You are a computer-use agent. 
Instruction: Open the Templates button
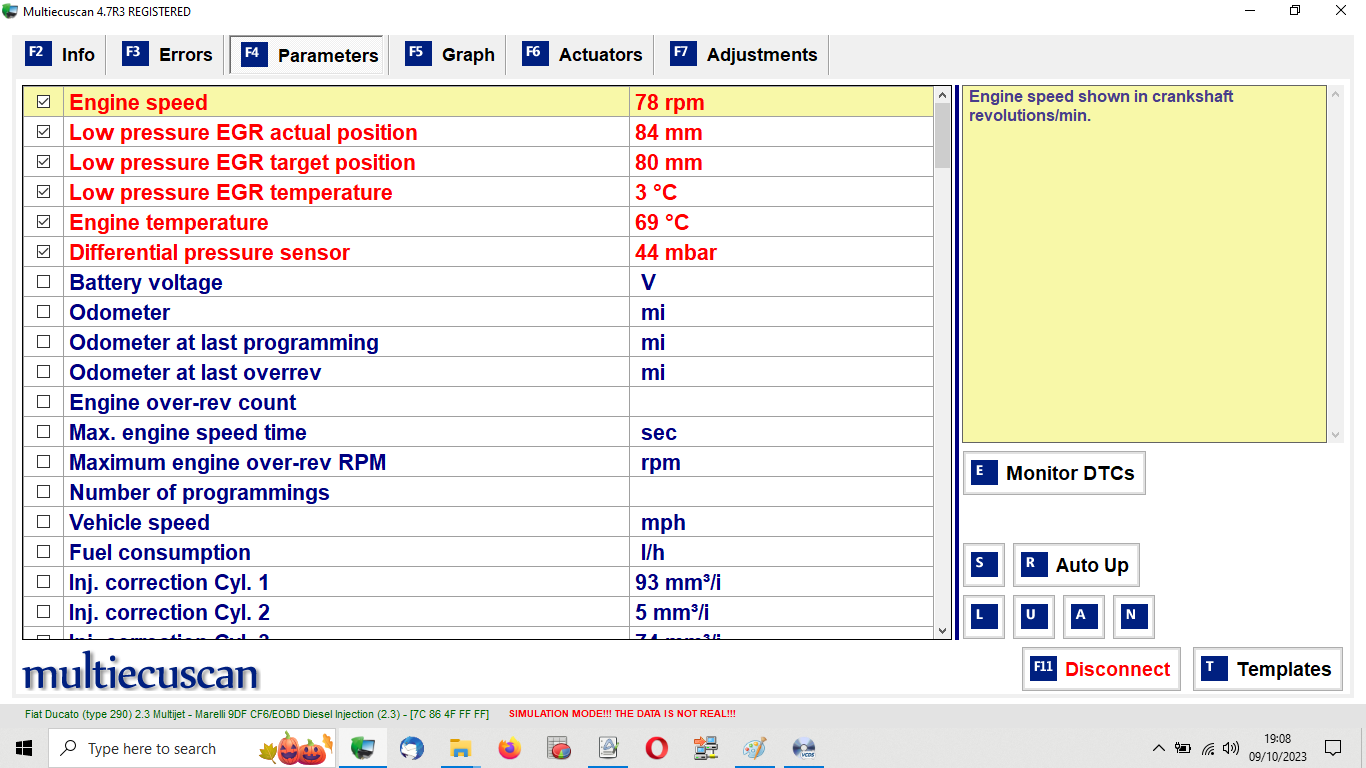1268,669
